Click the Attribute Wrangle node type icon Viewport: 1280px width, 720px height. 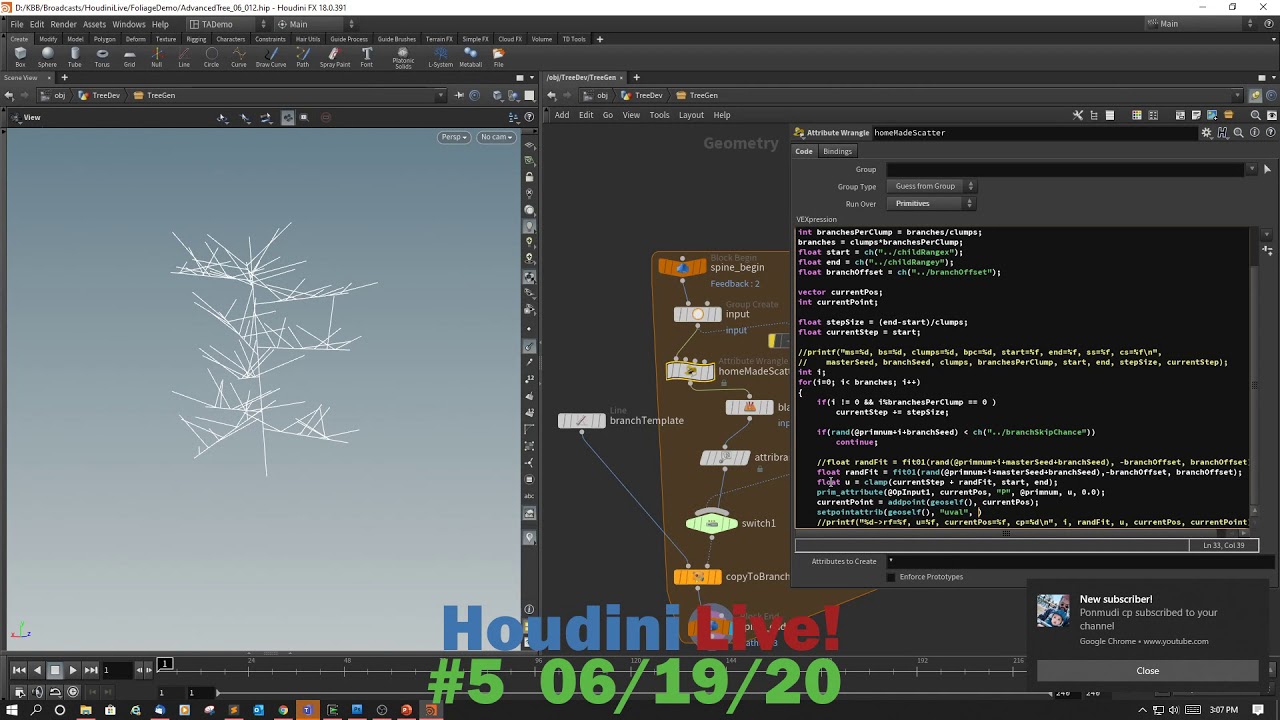pos(799,132)
